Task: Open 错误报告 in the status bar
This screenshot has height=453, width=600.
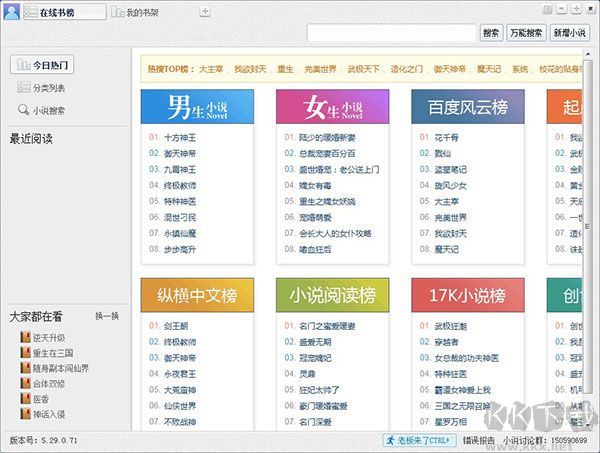Action: tap(478, 440)
